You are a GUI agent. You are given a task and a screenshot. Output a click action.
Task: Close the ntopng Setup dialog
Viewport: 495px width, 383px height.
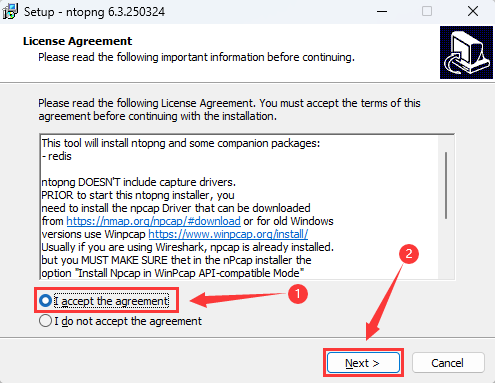[473, 12]
